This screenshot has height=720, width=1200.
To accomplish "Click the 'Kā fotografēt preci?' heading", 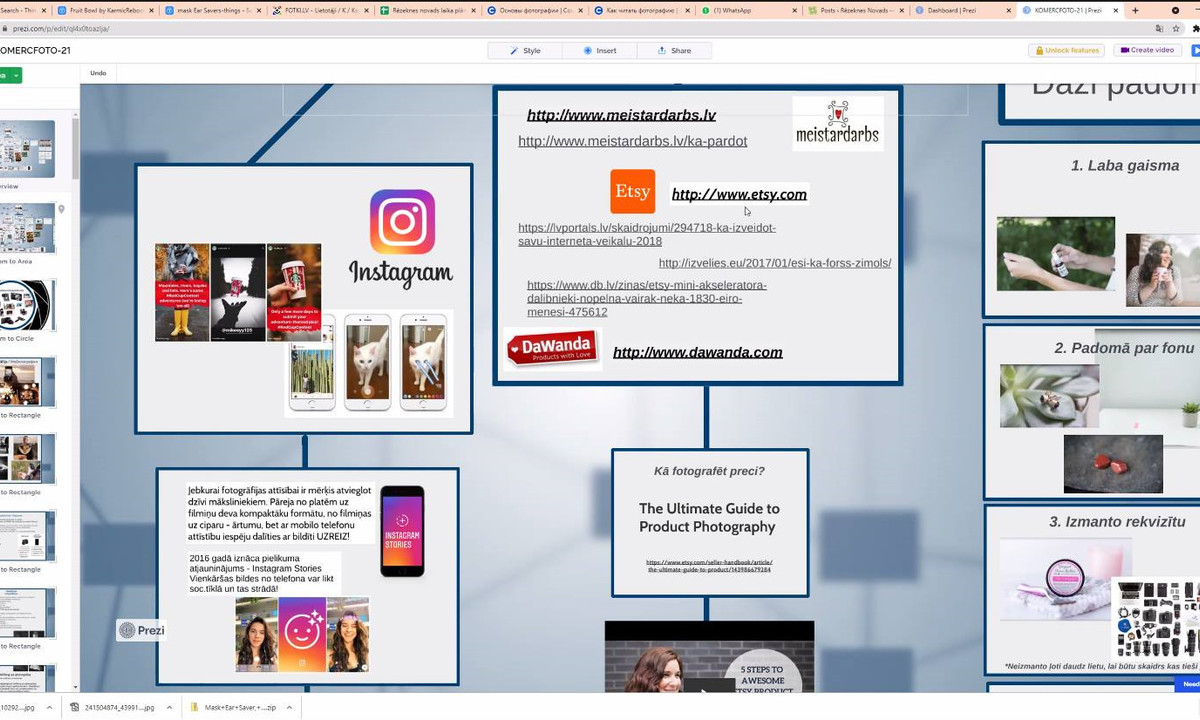I will 709,471.
